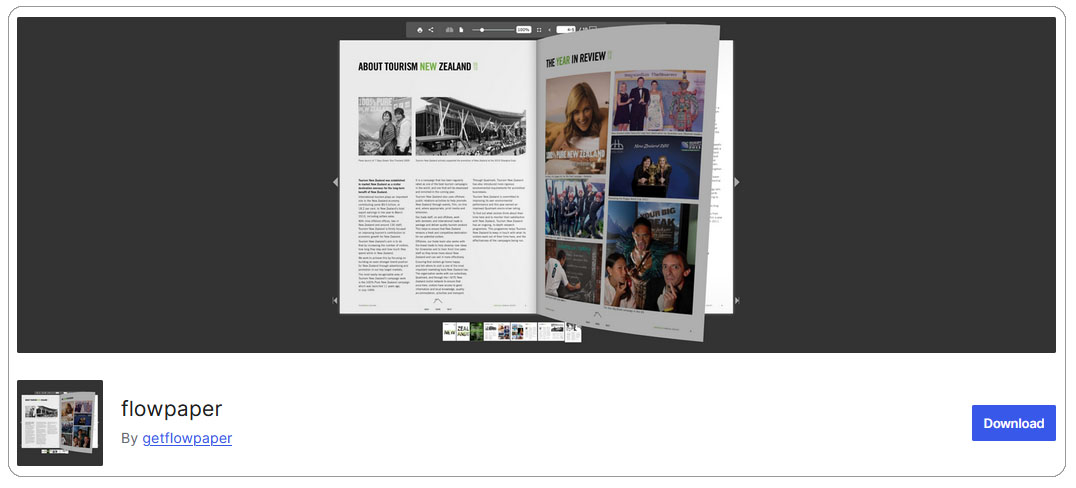1076x488 pixels.
Task: Toggle fullscreen mode in viewer toolbar
Action: tap(539, 30)
